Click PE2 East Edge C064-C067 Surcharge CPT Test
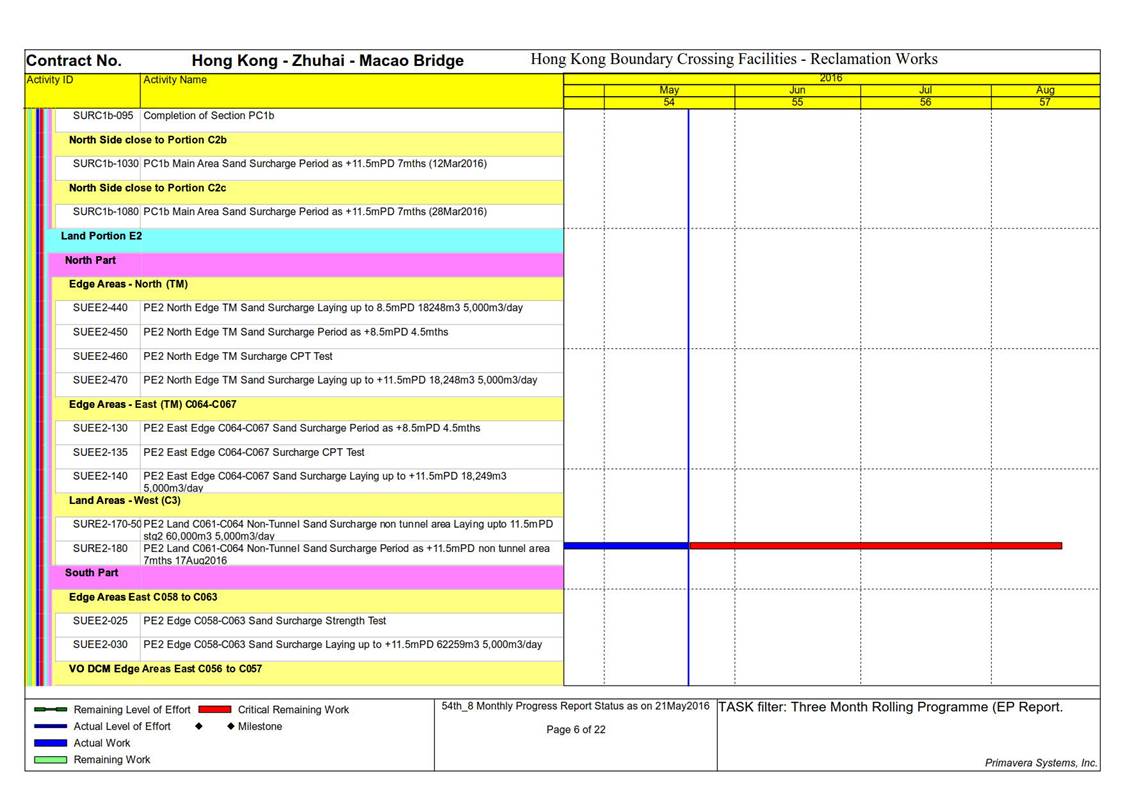Screen dimensions: 1123x794 (x=254, y=452)
